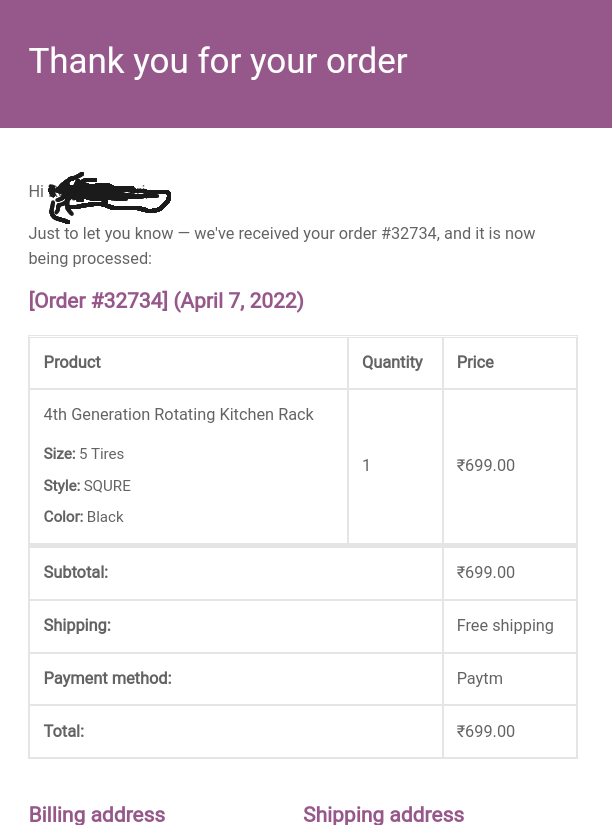Click the Shipping address heading
This screenshot has width=612, height=825.
tap(384, 814)
